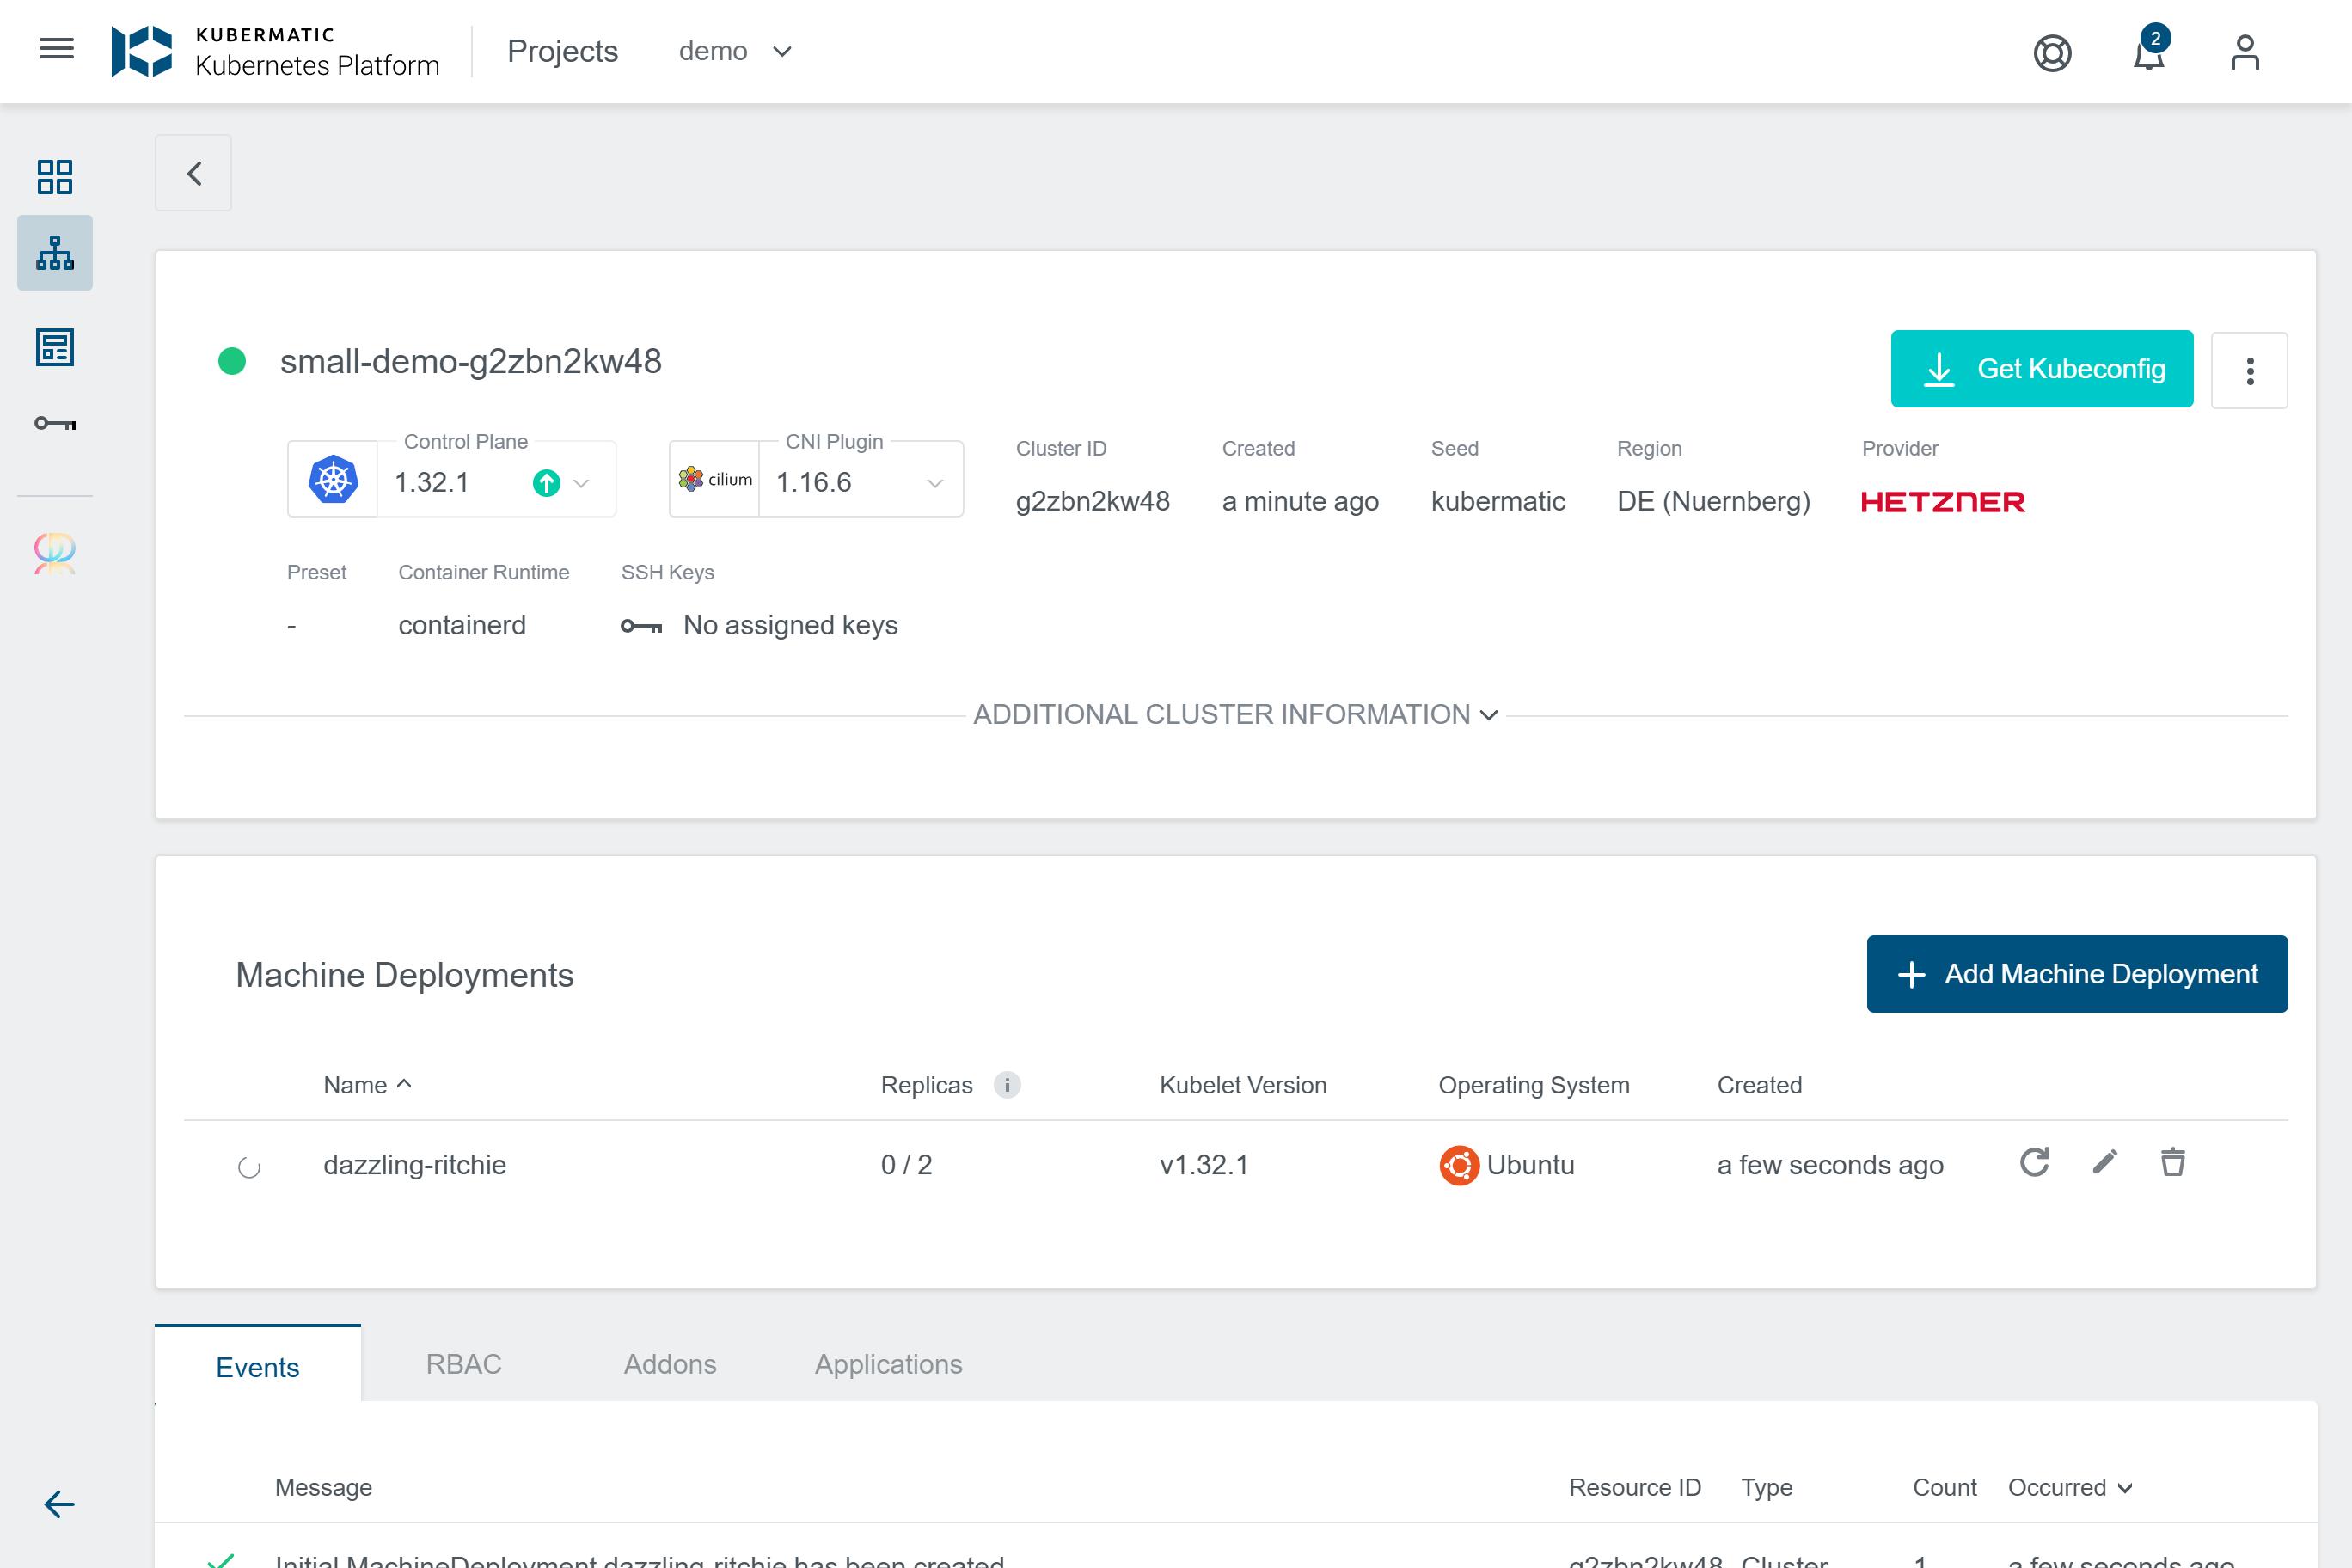Expand the demo project selector
Screen dimensions: 2352x1568
pyautogui.click(x=735, y=51)
